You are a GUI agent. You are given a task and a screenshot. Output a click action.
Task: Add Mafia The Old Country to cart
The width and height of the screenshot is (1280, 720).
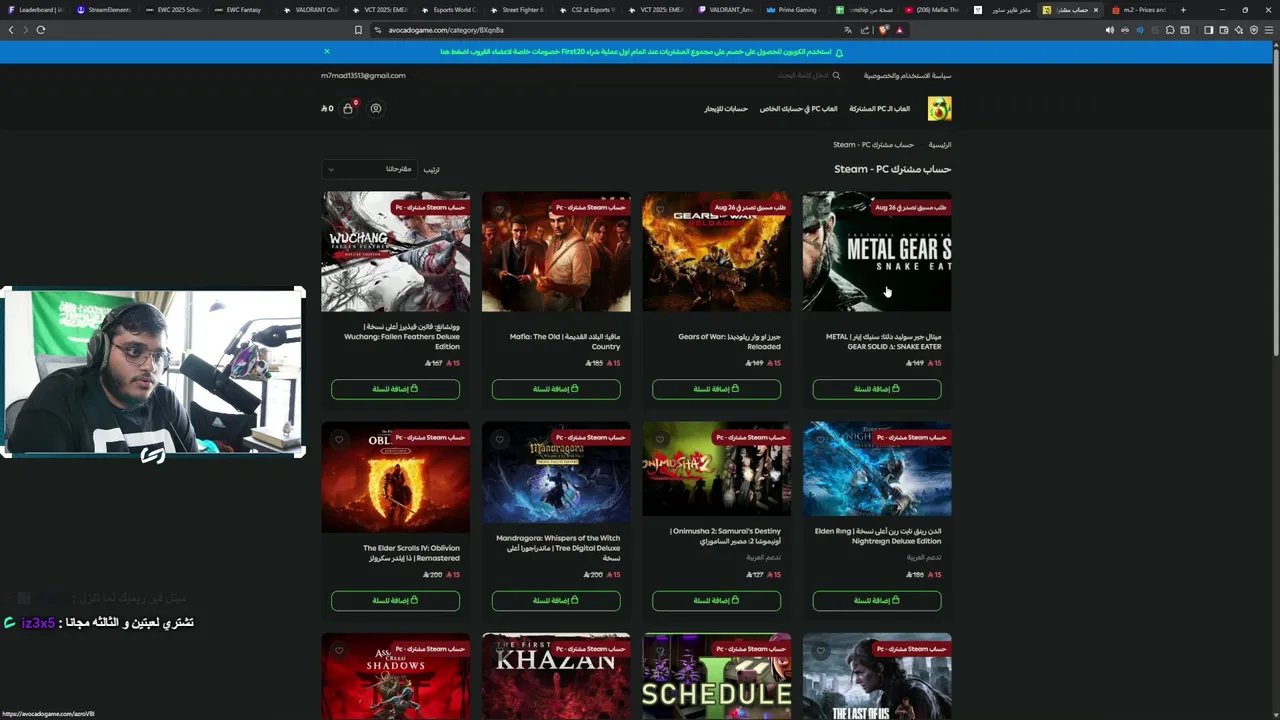coord(556,389)
